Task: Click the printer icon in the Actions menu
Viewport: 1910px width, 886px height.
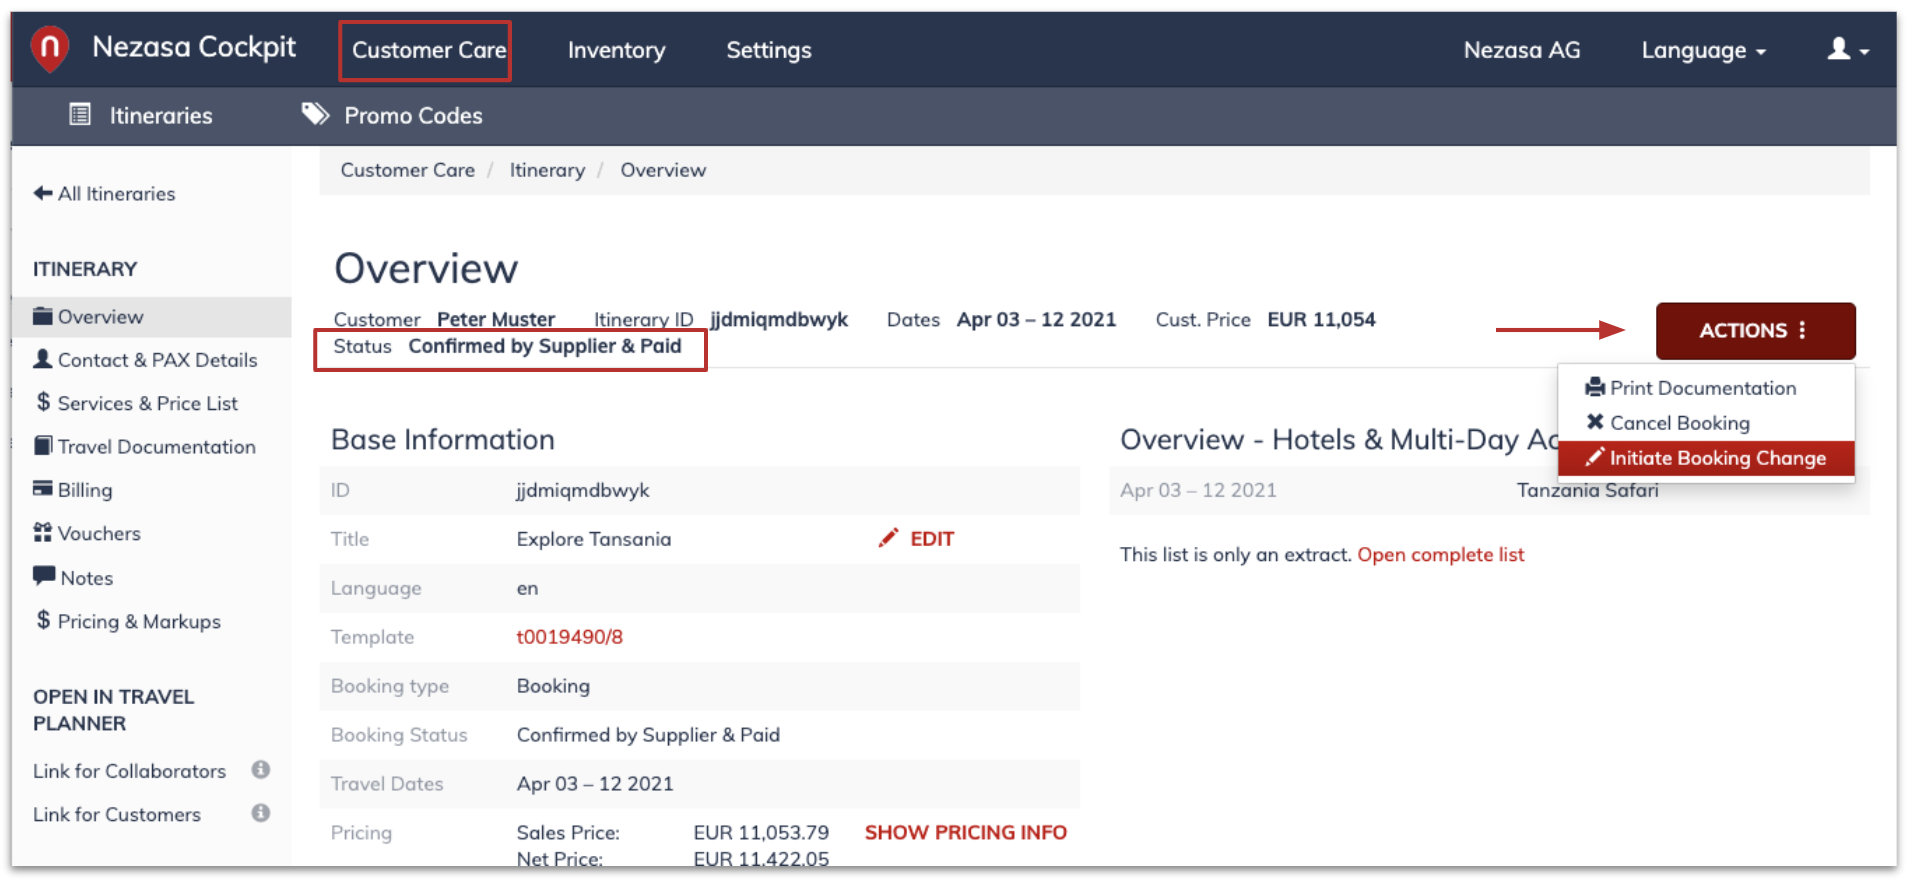Action: click(x=1595, y=387)
